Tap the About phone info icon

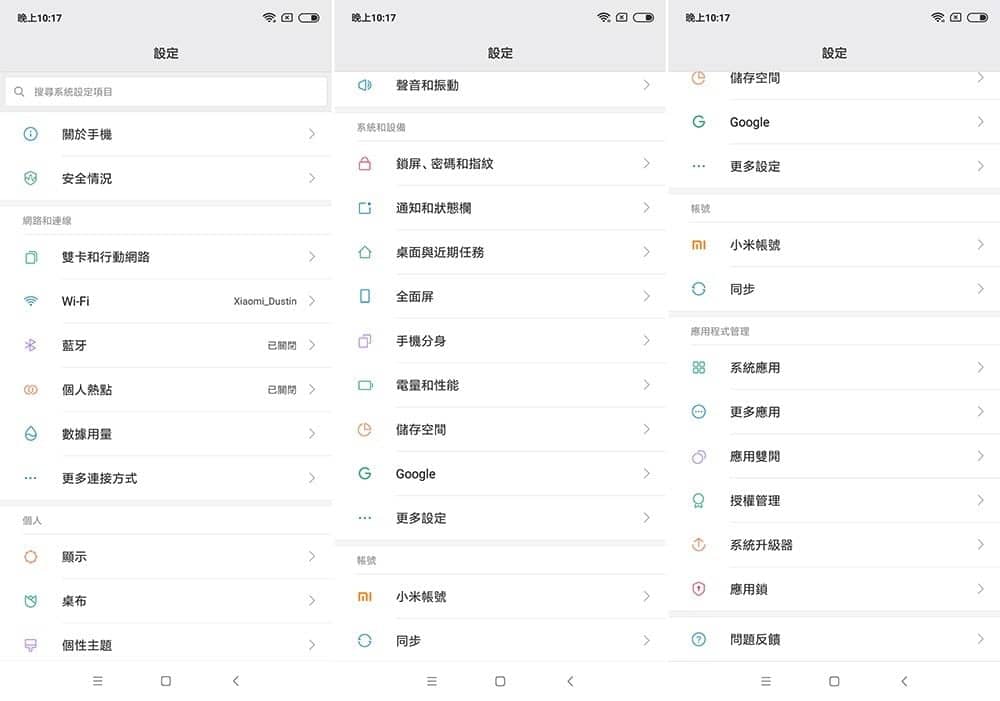pos(31,134)
